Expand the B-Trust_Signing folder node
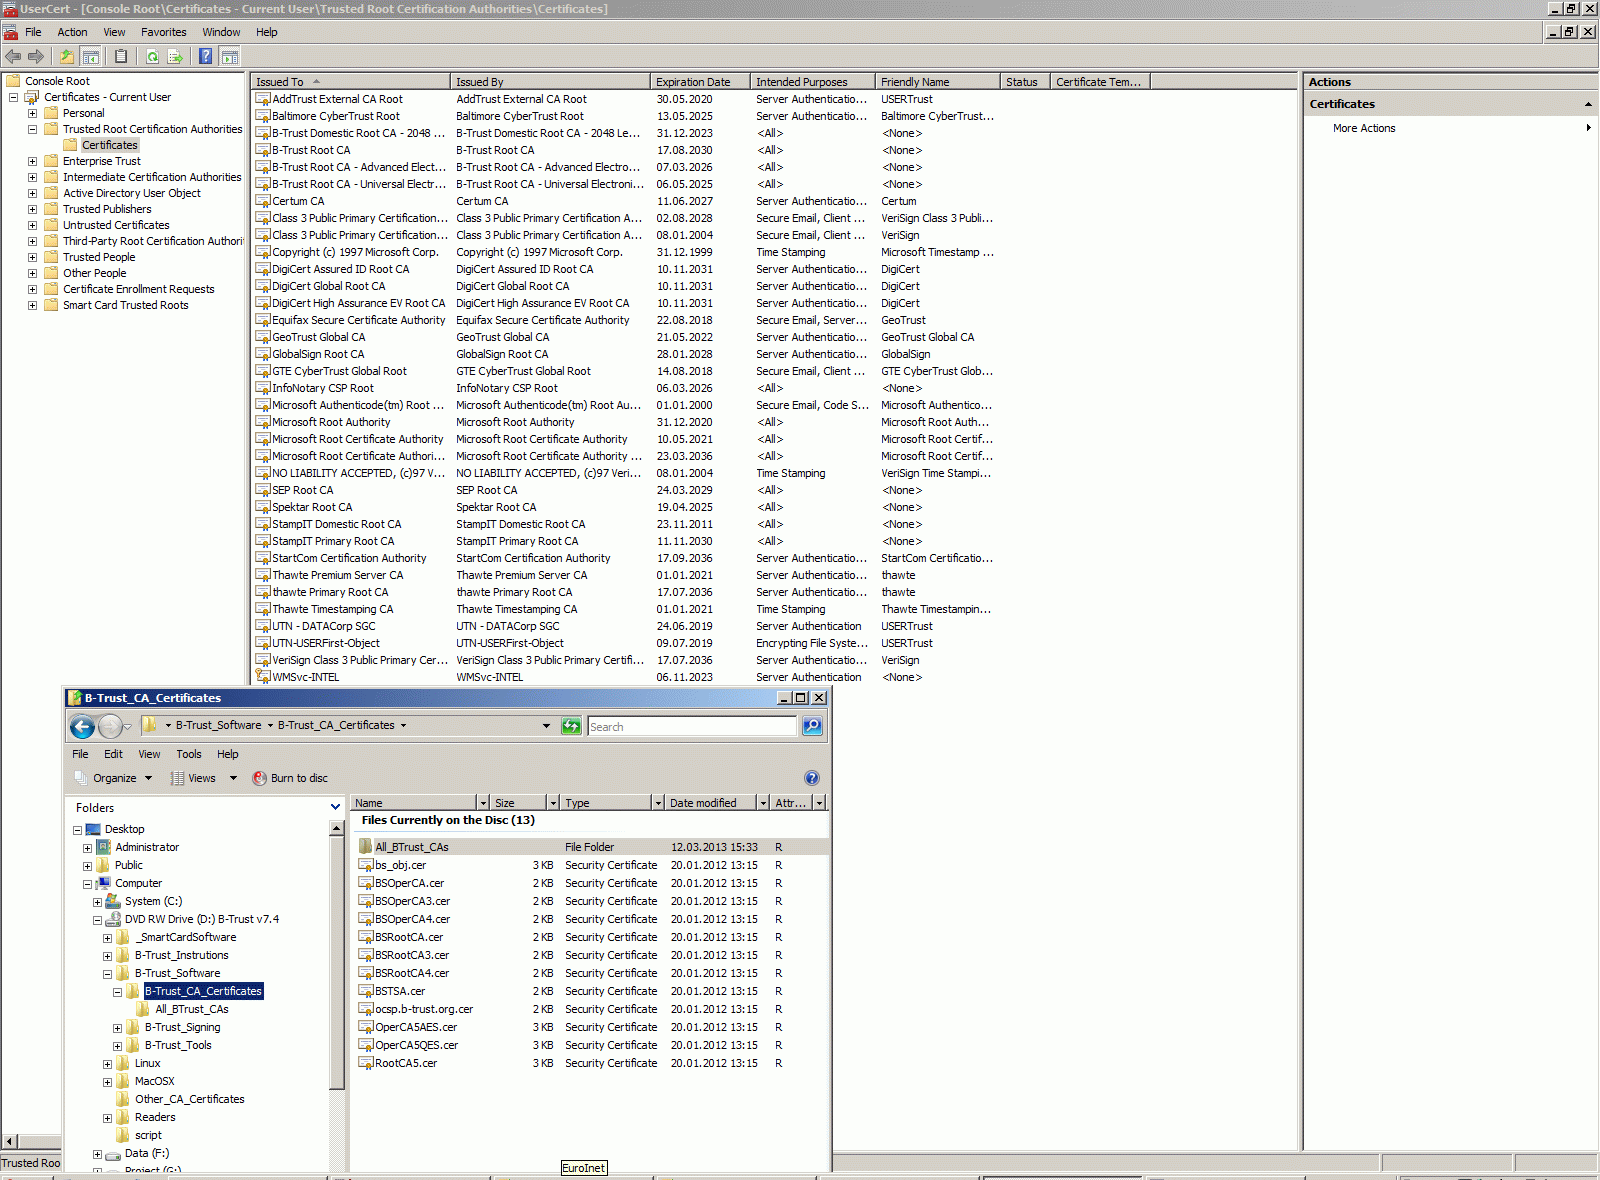1600x1180 pixels. (x=117, y=1028)
